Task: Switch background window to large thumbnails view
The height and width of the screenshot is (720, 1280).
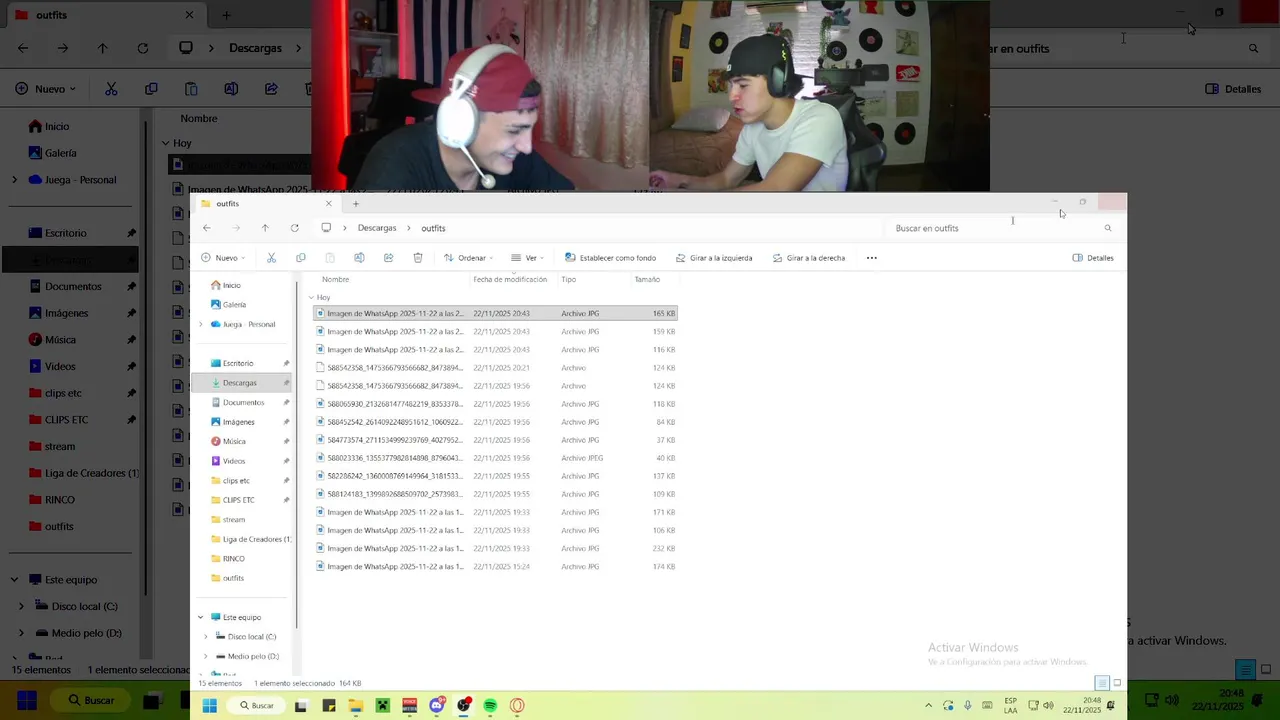Action: tap(1266, 670)
